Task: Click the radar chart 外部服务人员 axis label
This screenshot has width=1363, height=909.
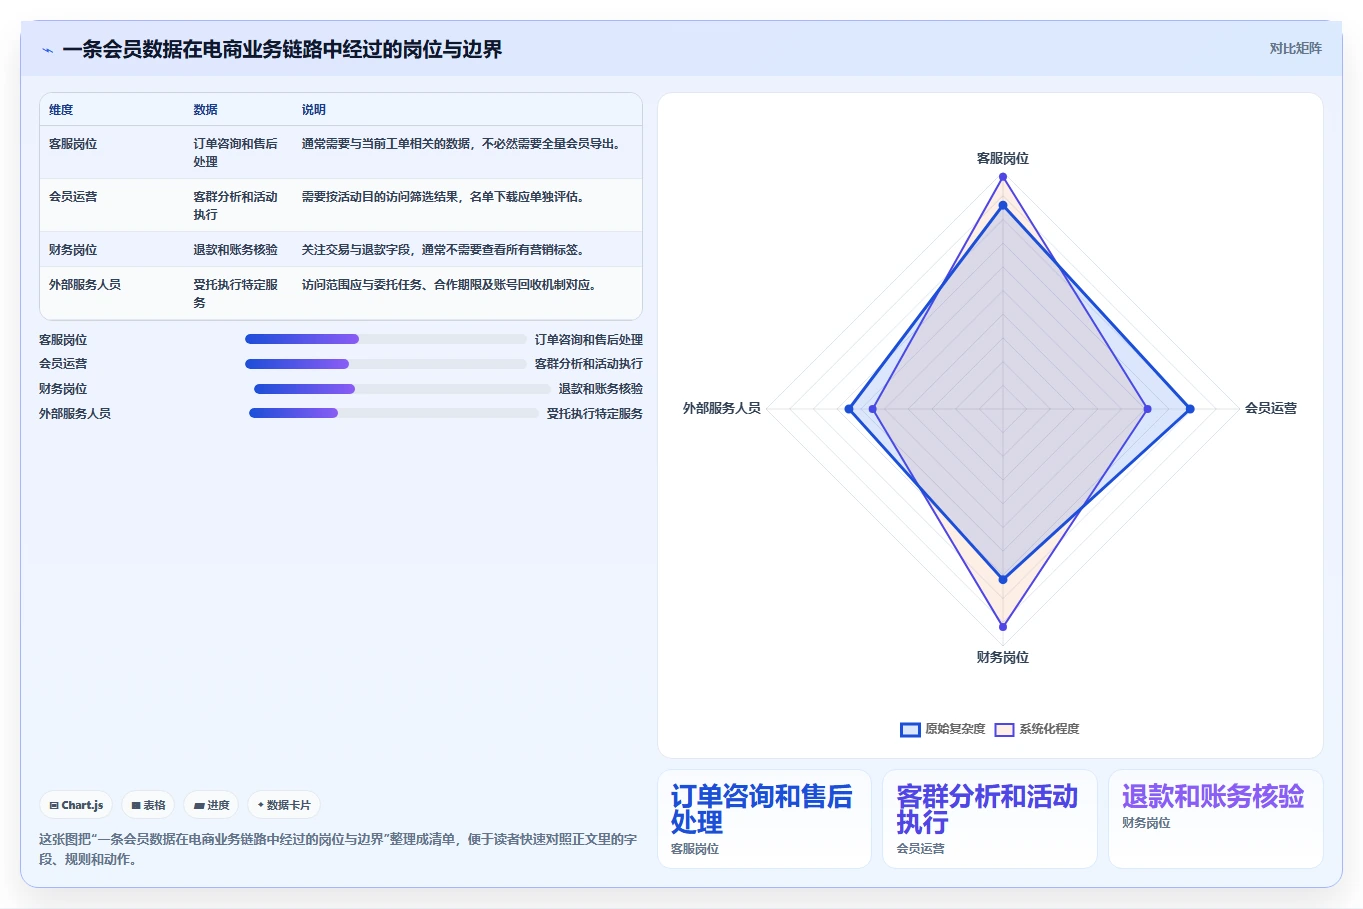Action: coord(721,408)
